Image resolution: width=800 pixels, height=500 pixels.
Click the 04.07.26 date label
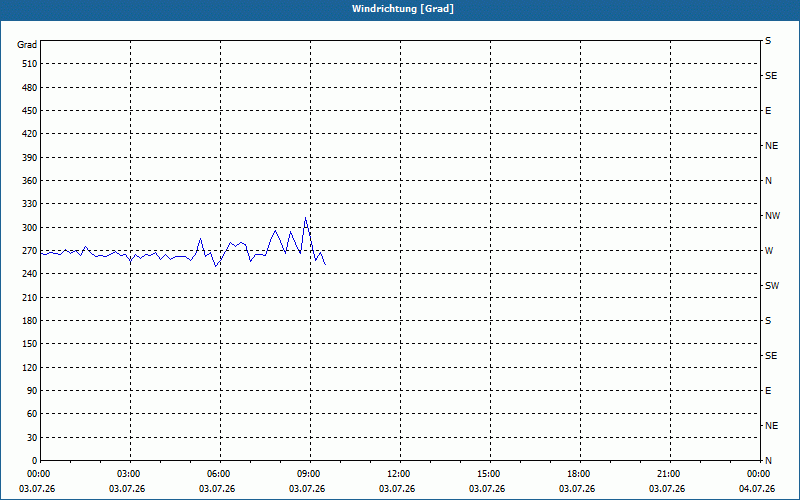[757, 489]
